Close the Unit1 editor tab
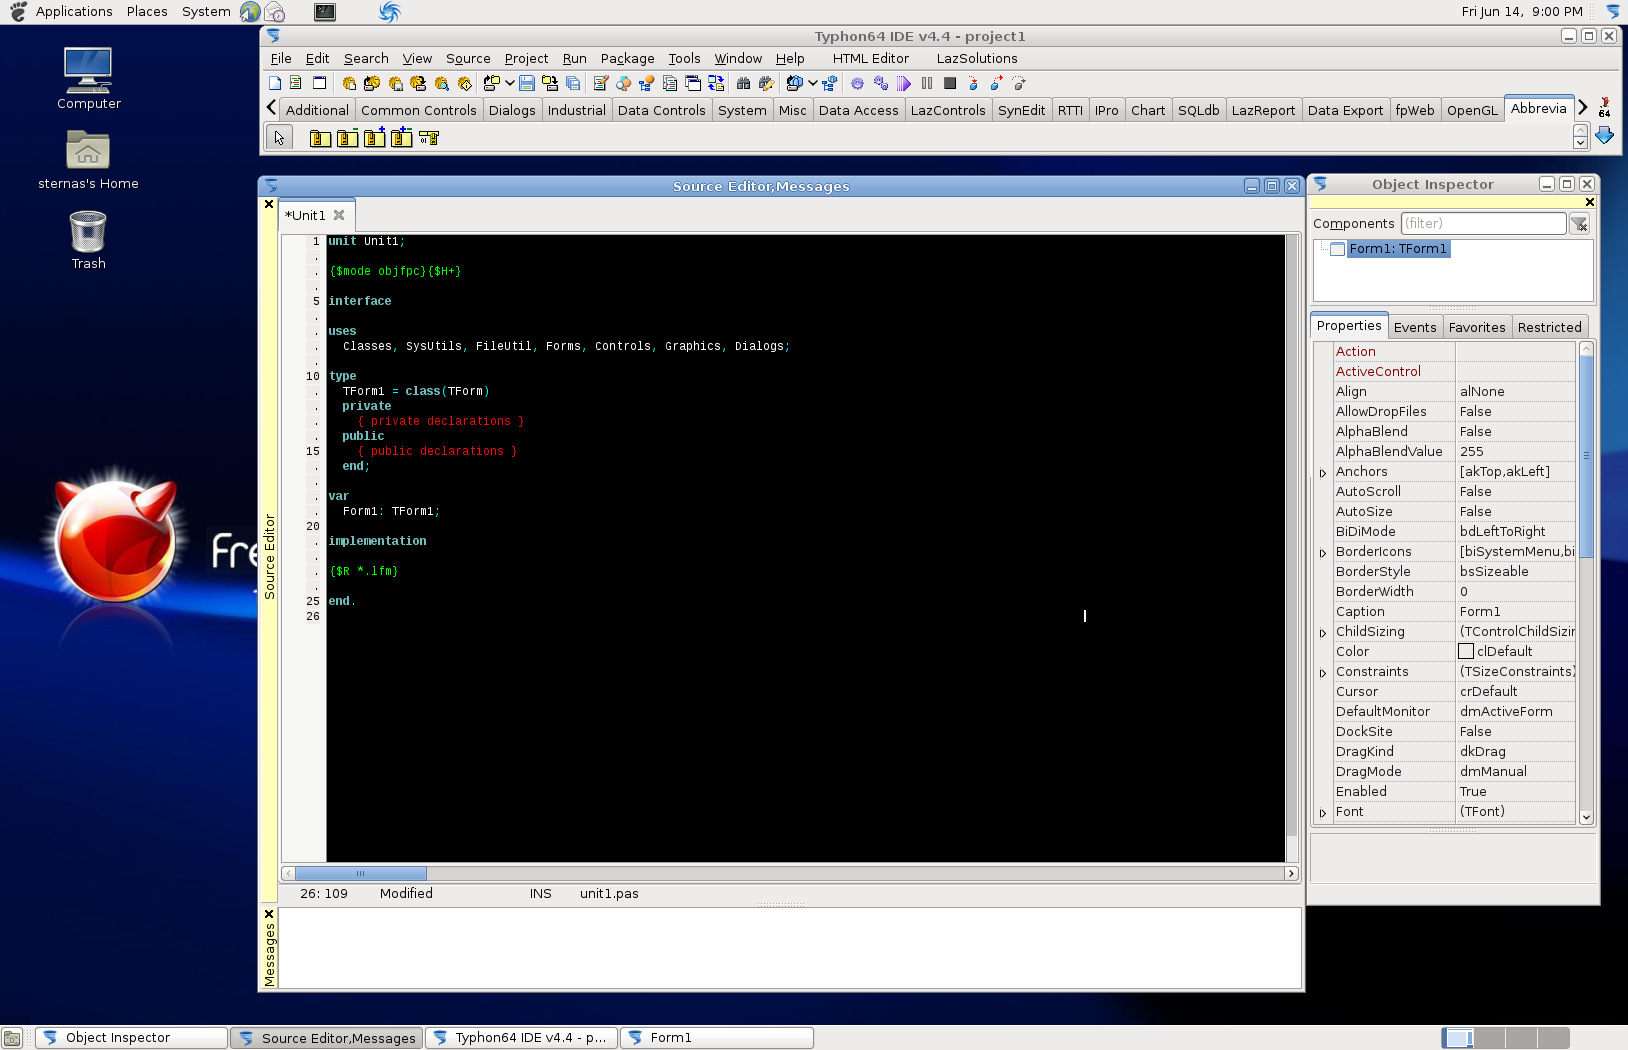Screen dimensions: 1628x1050 339,215
